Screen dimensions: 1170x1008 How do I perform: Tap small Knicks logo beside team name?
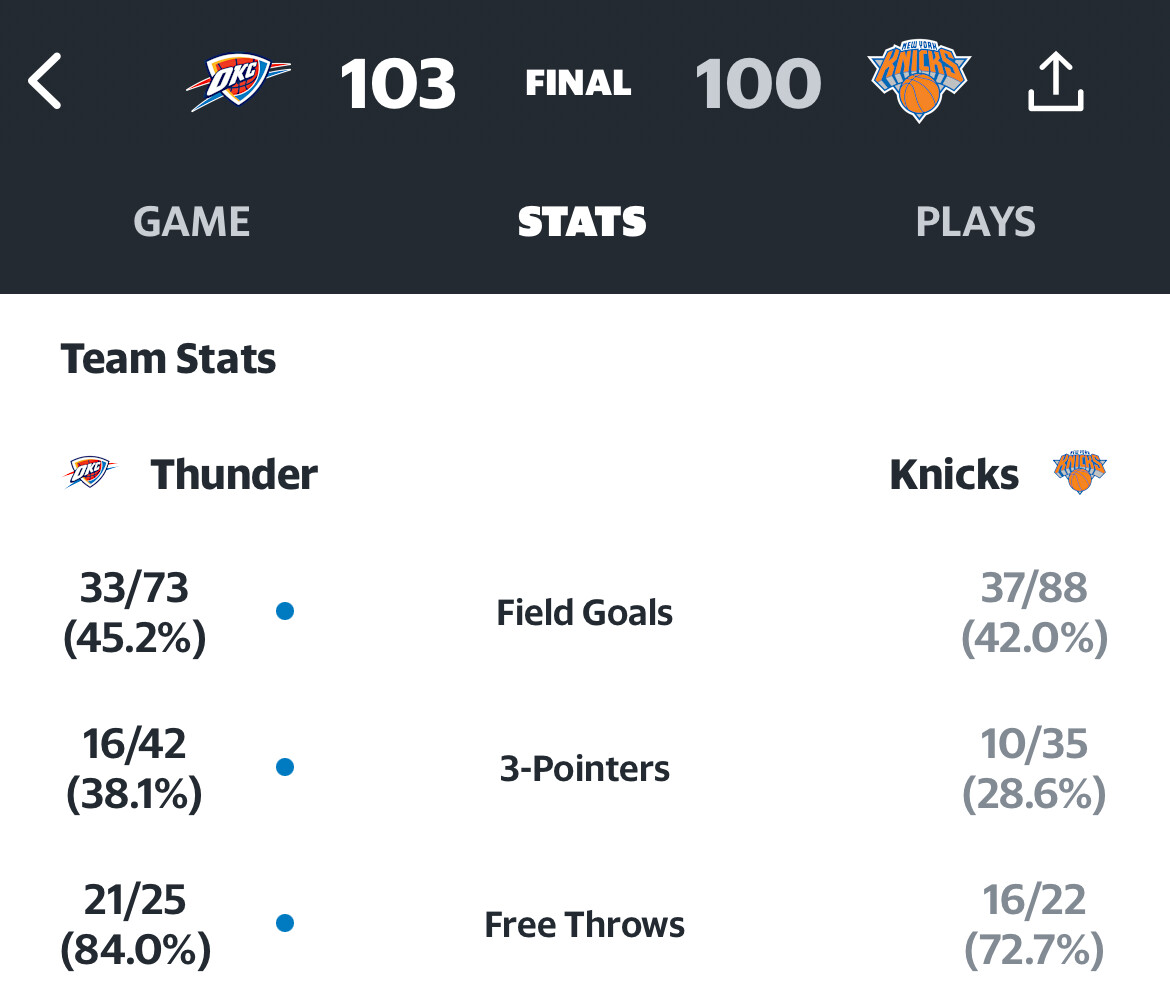1080,472
